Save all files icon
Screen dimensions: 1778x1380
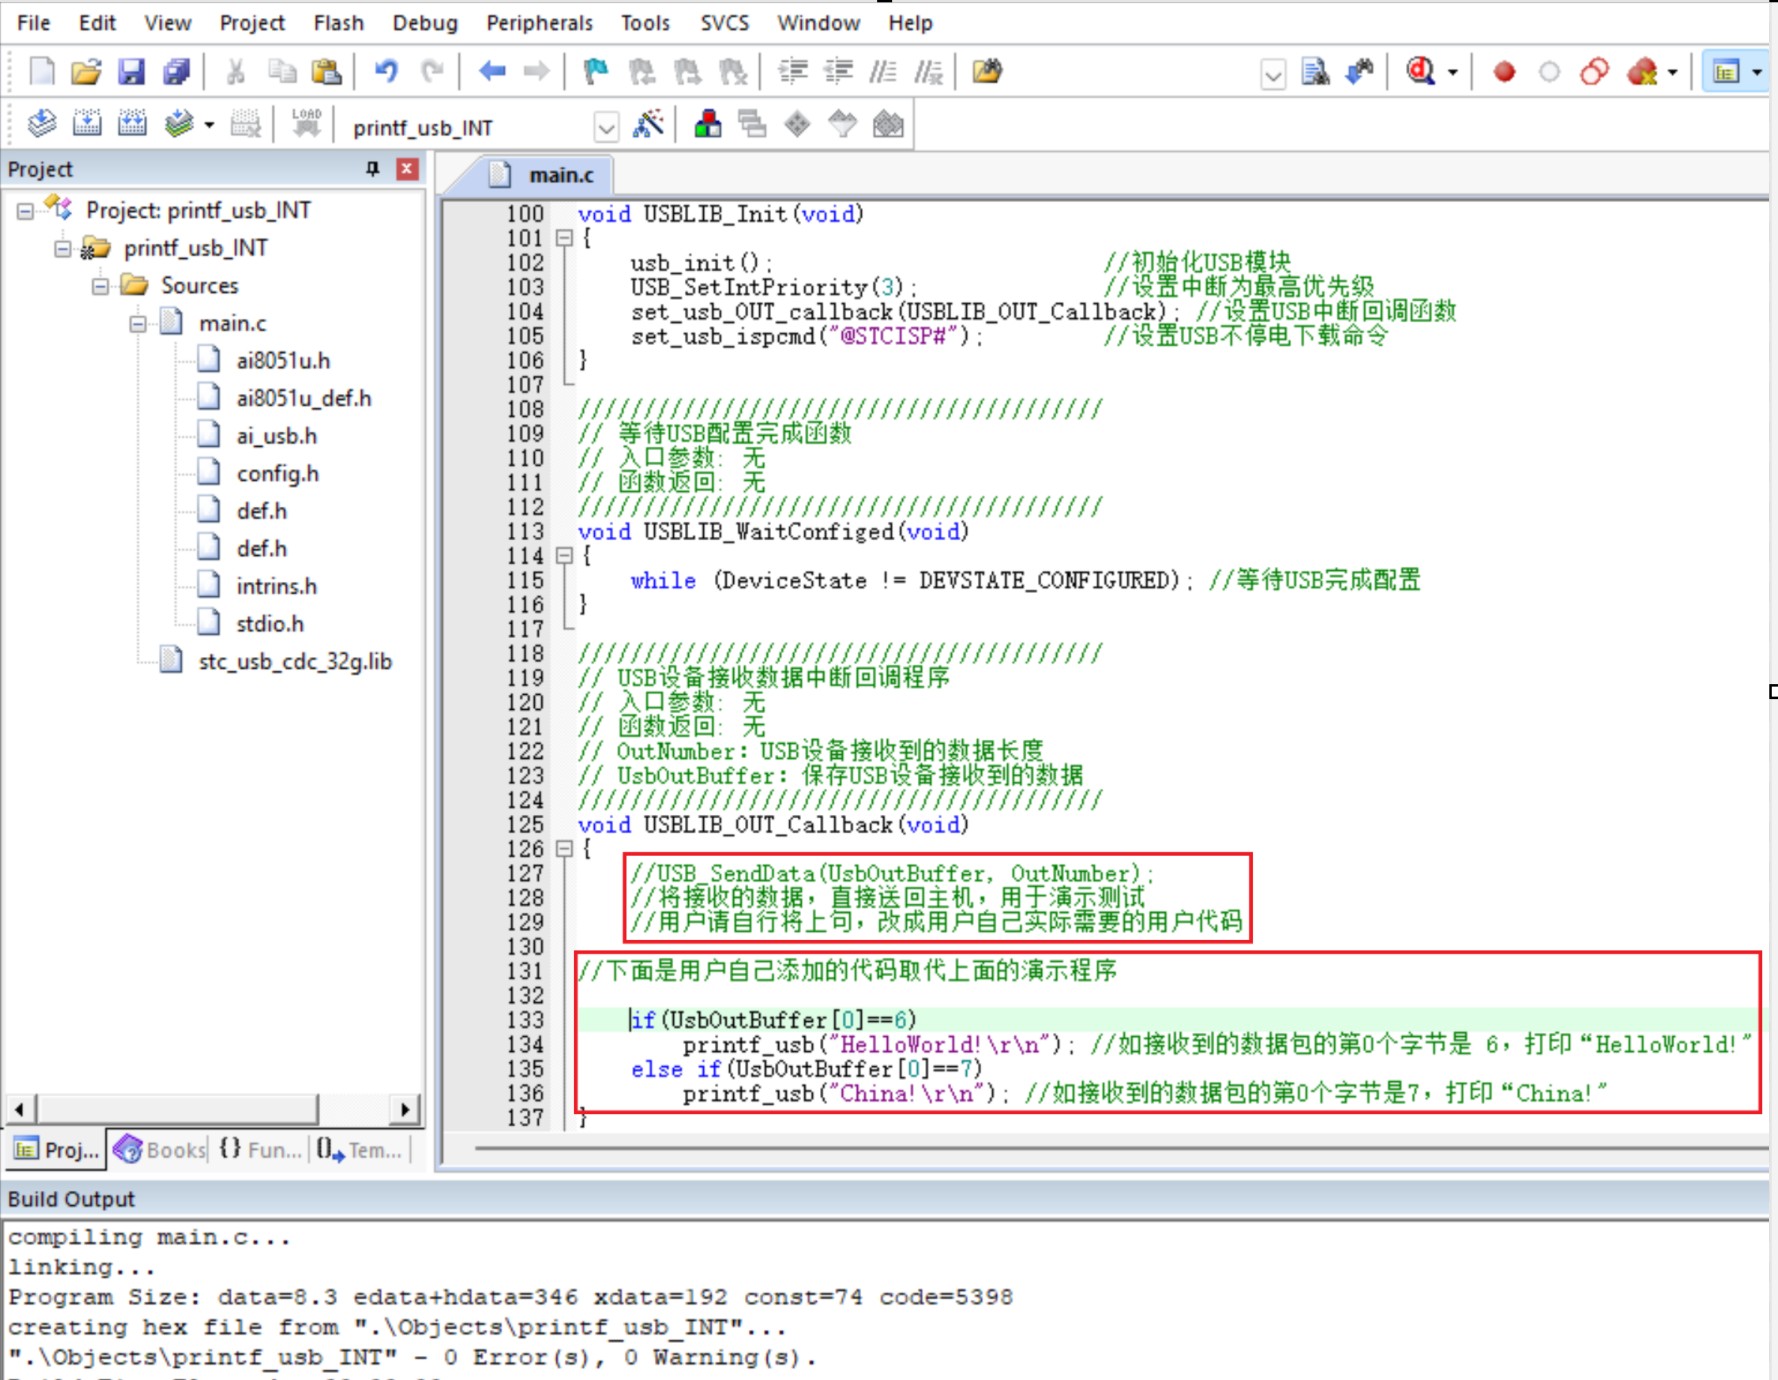pyautogui.click(x=177, y=72)
